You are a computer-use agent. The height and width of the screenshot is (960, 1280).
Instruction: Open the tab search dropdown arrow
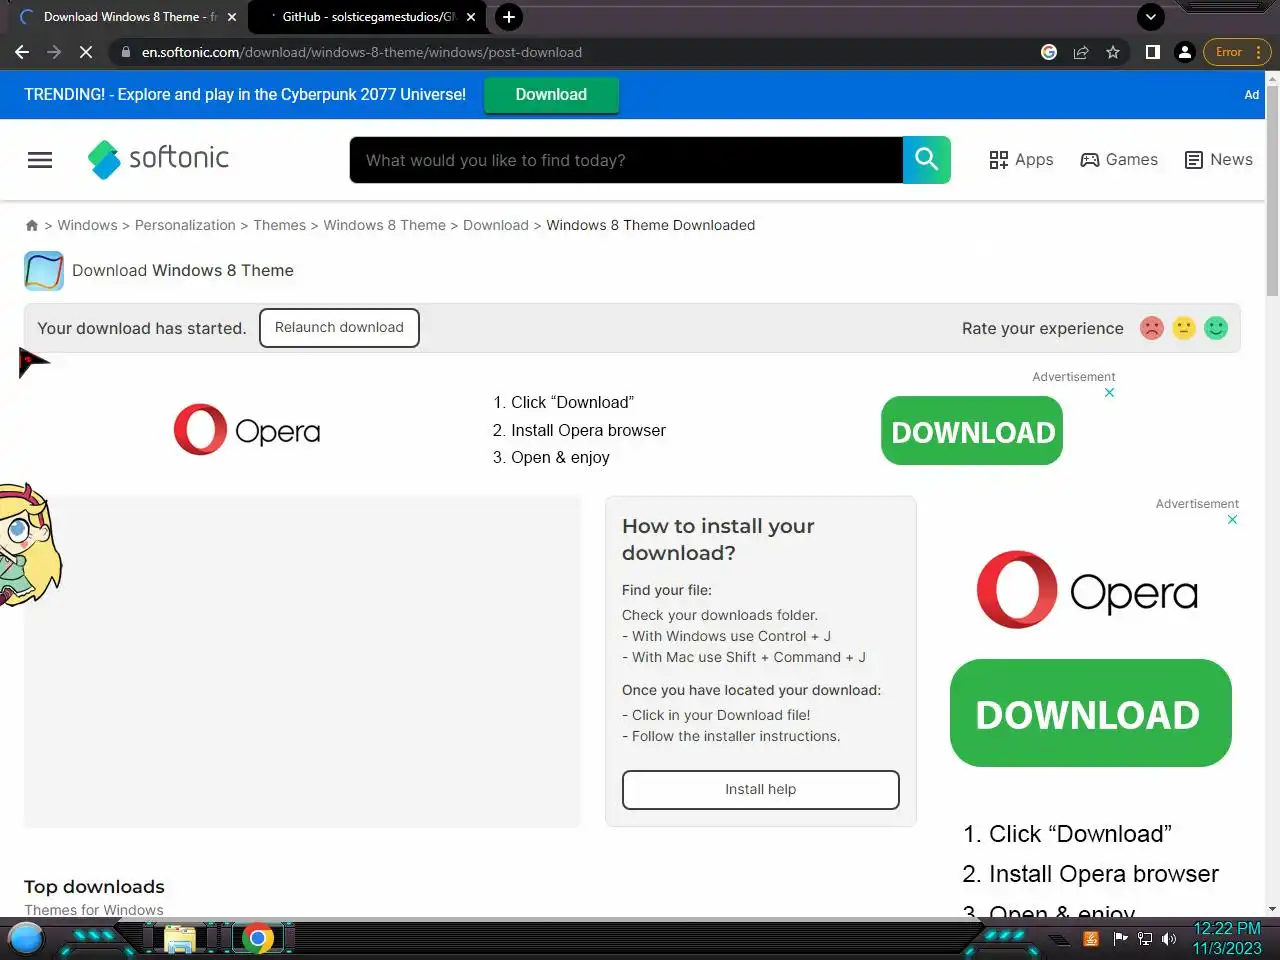coord(1151,17)
